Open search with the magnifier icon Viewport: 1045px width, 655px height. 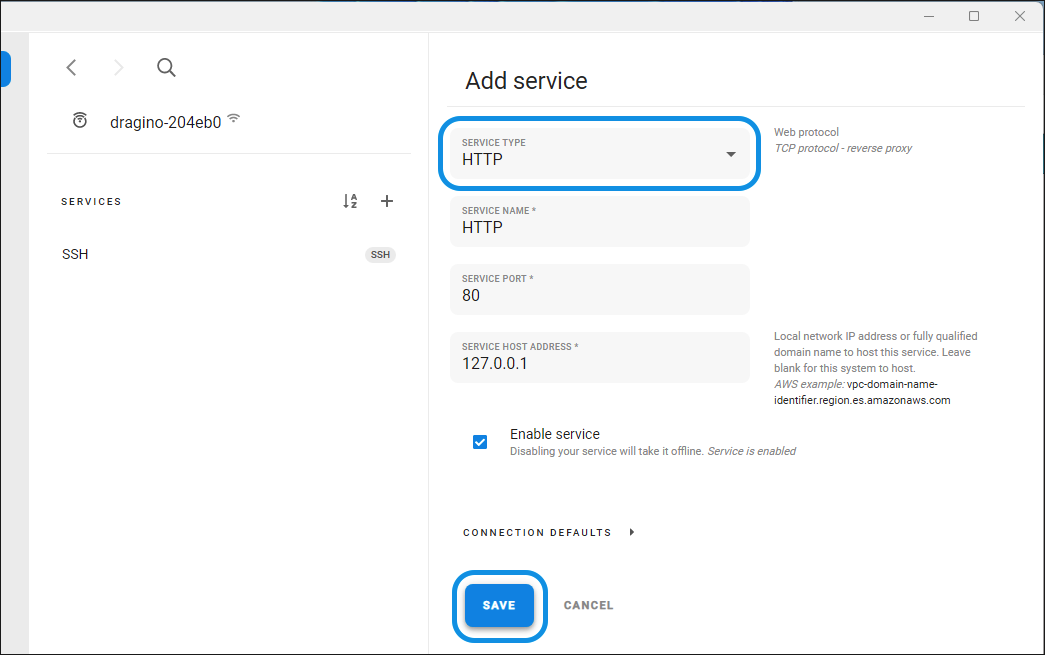click(166, 67)
